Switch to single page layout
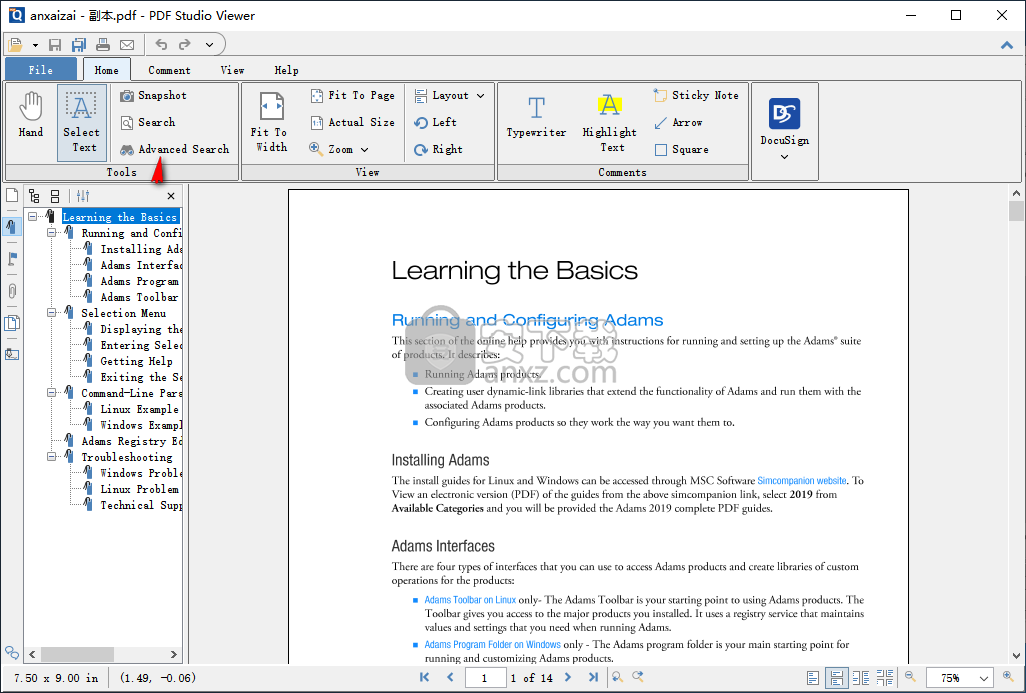 [x=813, y=678]
